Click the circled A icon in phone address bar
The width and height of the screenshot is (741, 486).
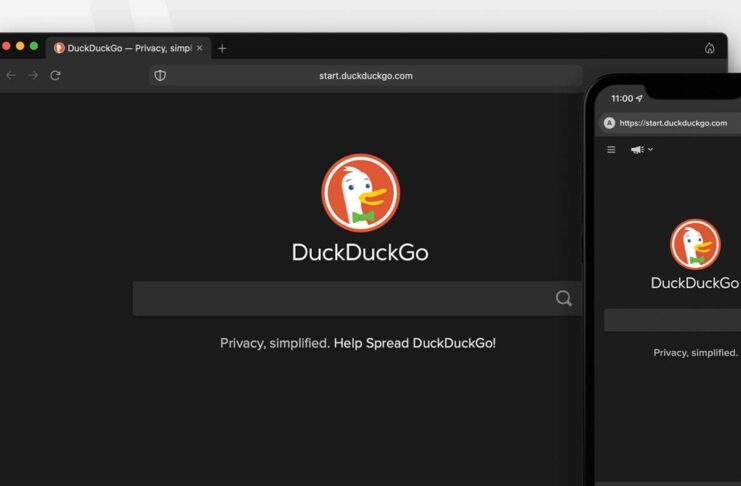[x=609, y=123]
